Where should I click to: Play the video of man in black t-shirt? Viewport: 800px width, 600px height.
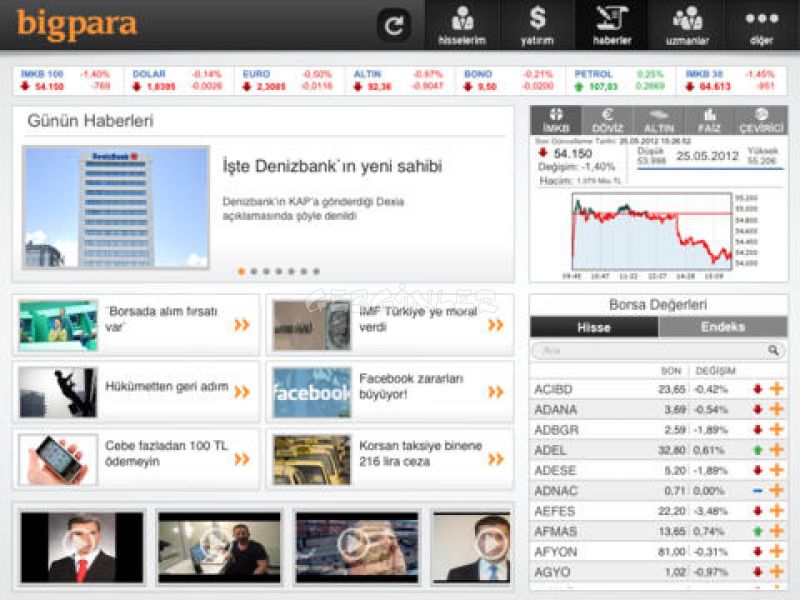pyautogui.click(x=219, y=546)
